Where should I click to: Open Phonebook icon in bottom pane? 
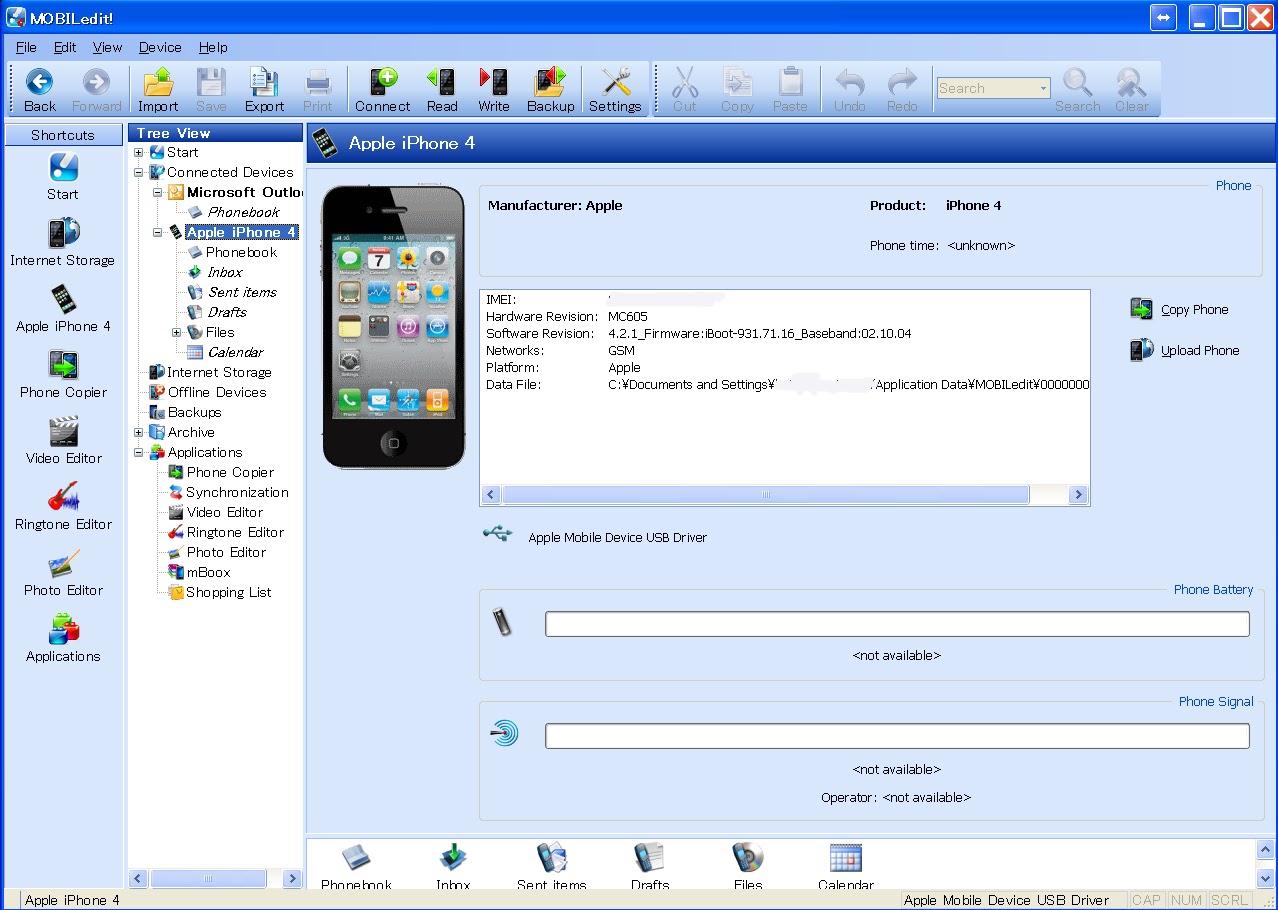pyautogui.click(x=356, y=865)
